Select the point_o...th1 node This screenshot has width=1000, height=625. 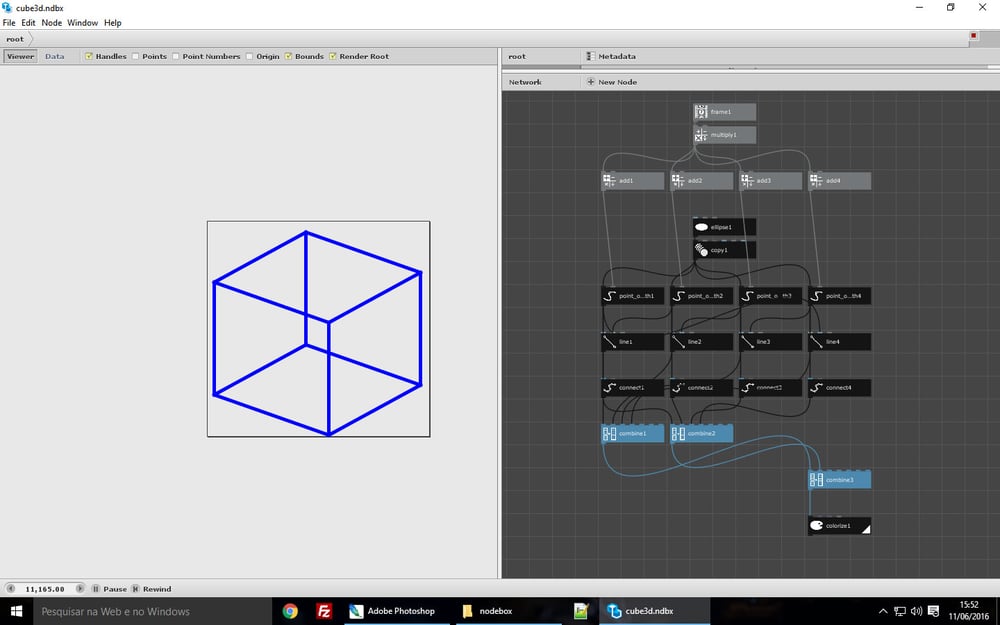(x=633, y=296)
